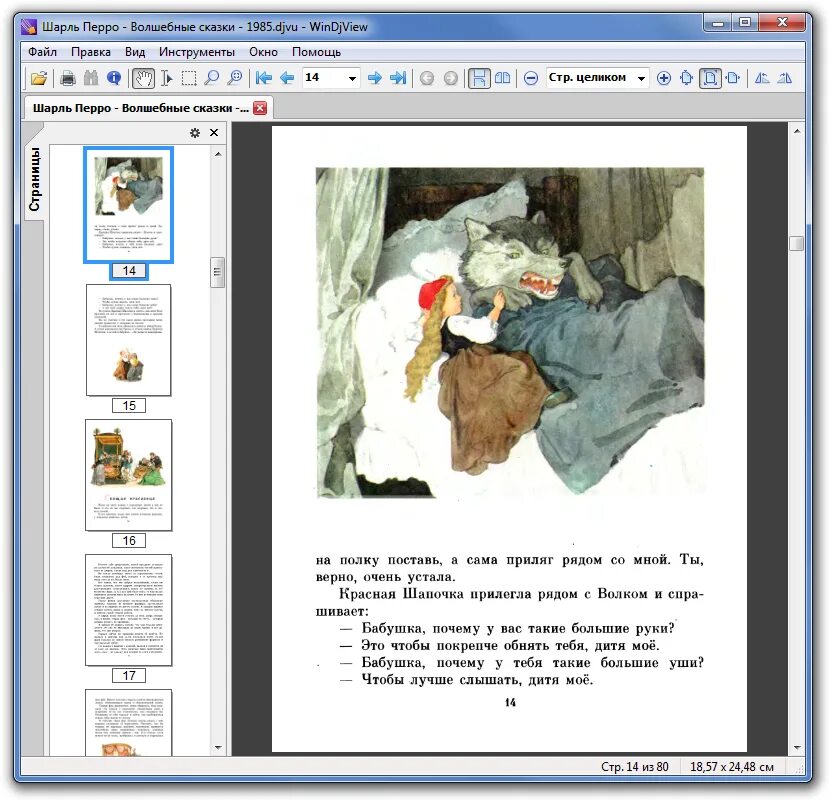Click thumbnail panel scroll down arrow
The width and height of the screenshot is (831, 802).
[x=218, y=748]
